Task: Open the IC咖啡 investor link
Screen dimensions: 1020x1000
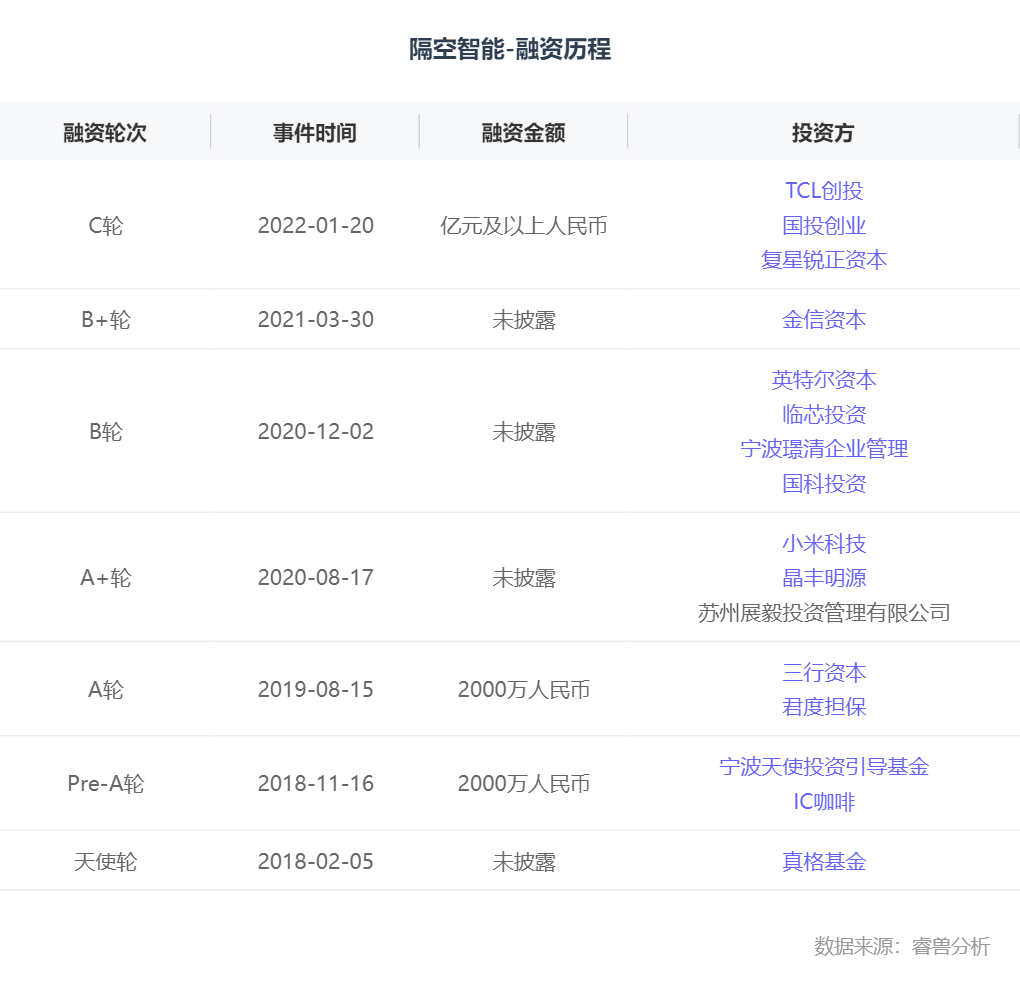Action: point(824,802)
